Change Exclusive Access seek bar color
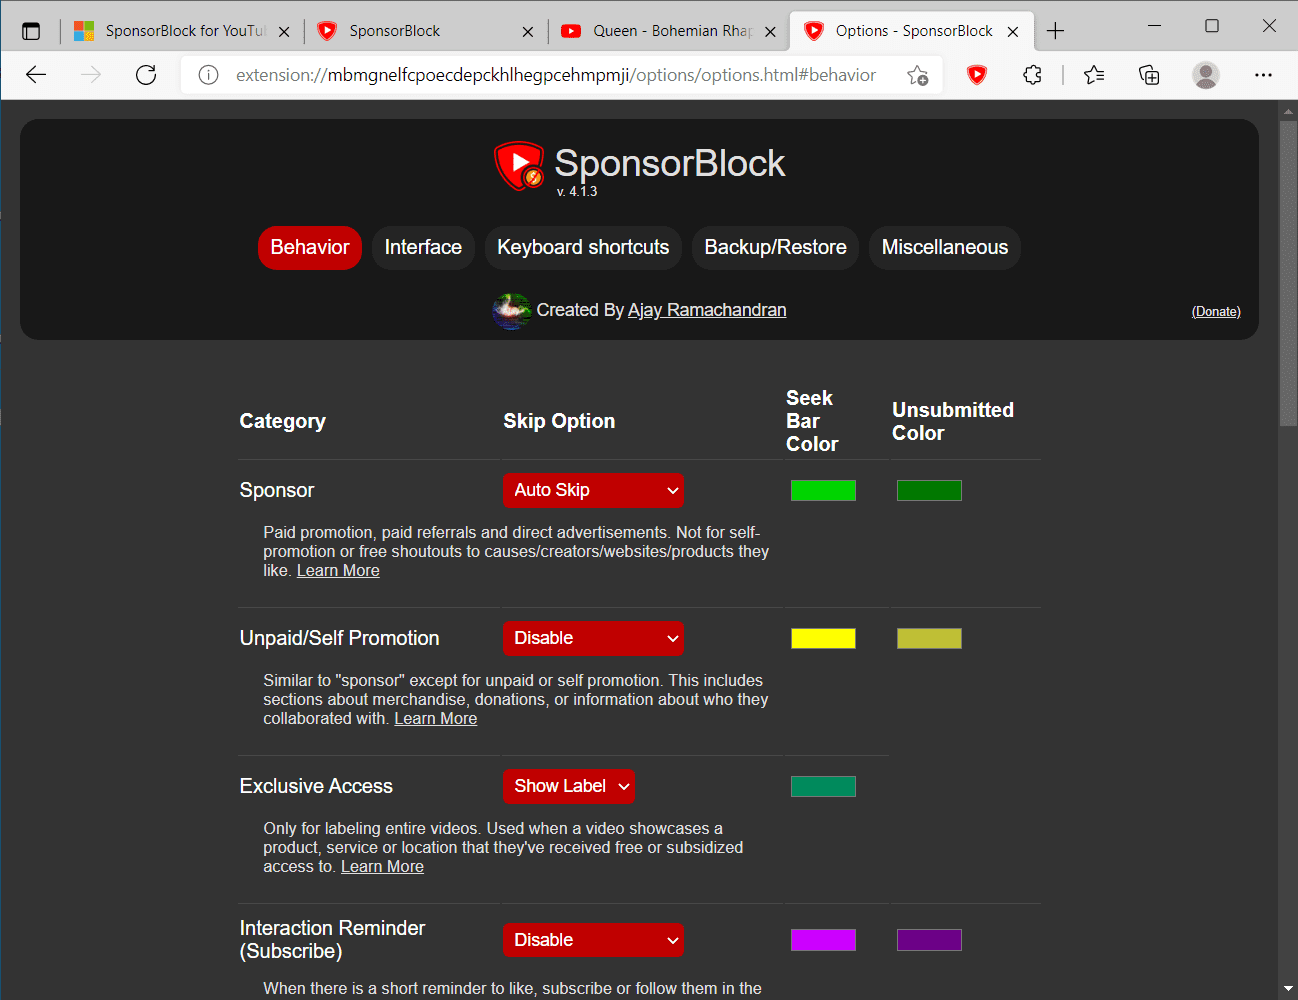Viewport: 1298px width, 1000px height. (823, 786)
